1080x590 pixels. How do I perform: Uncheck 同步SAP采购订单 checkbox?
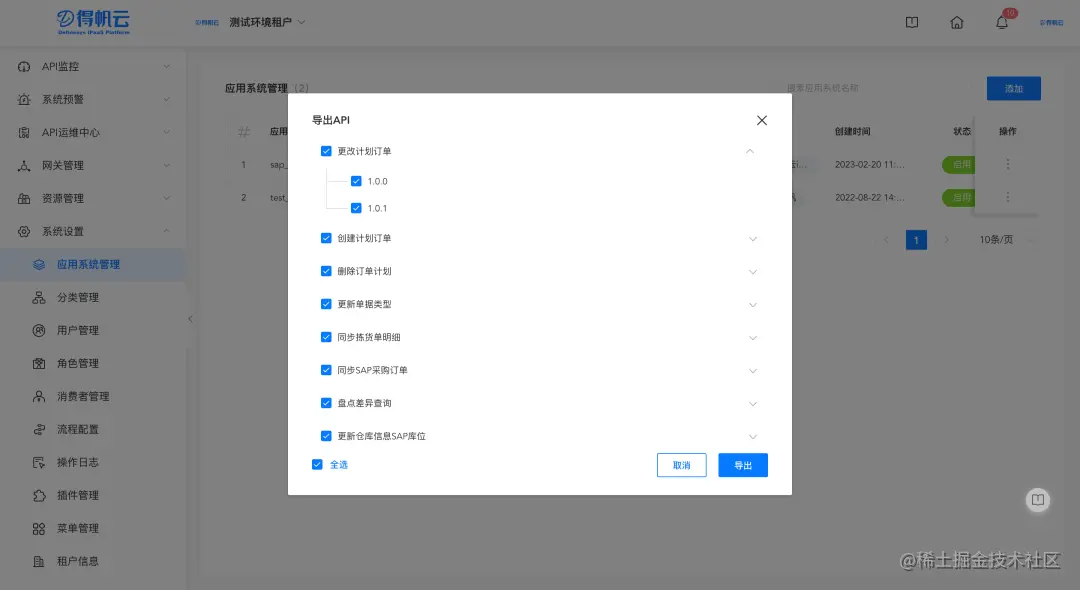point(326,370)
